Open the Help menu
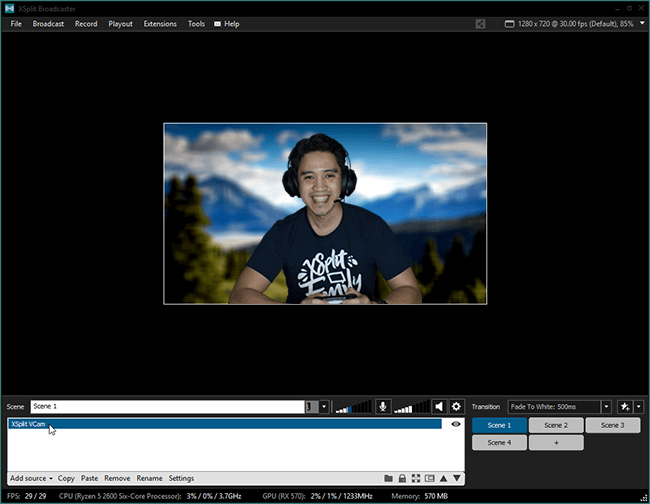 (x=227, y=24)
